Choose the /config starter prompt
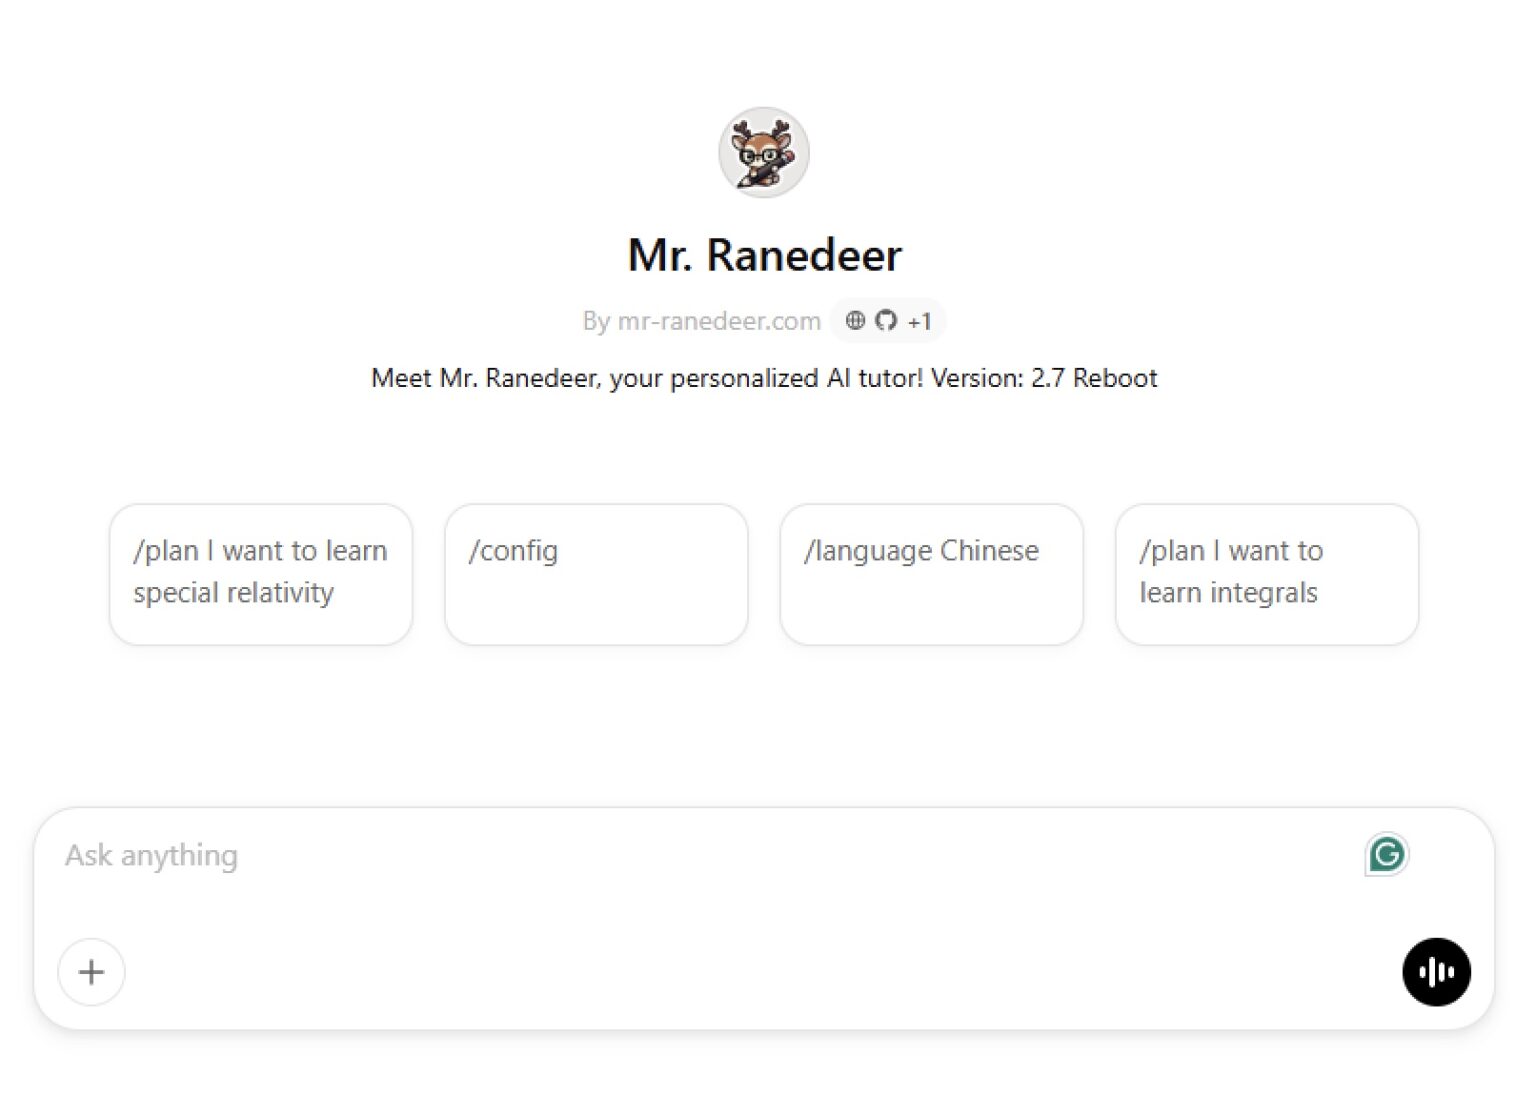The width and height of the screenshot is (1536, 1117). [596, 574]
